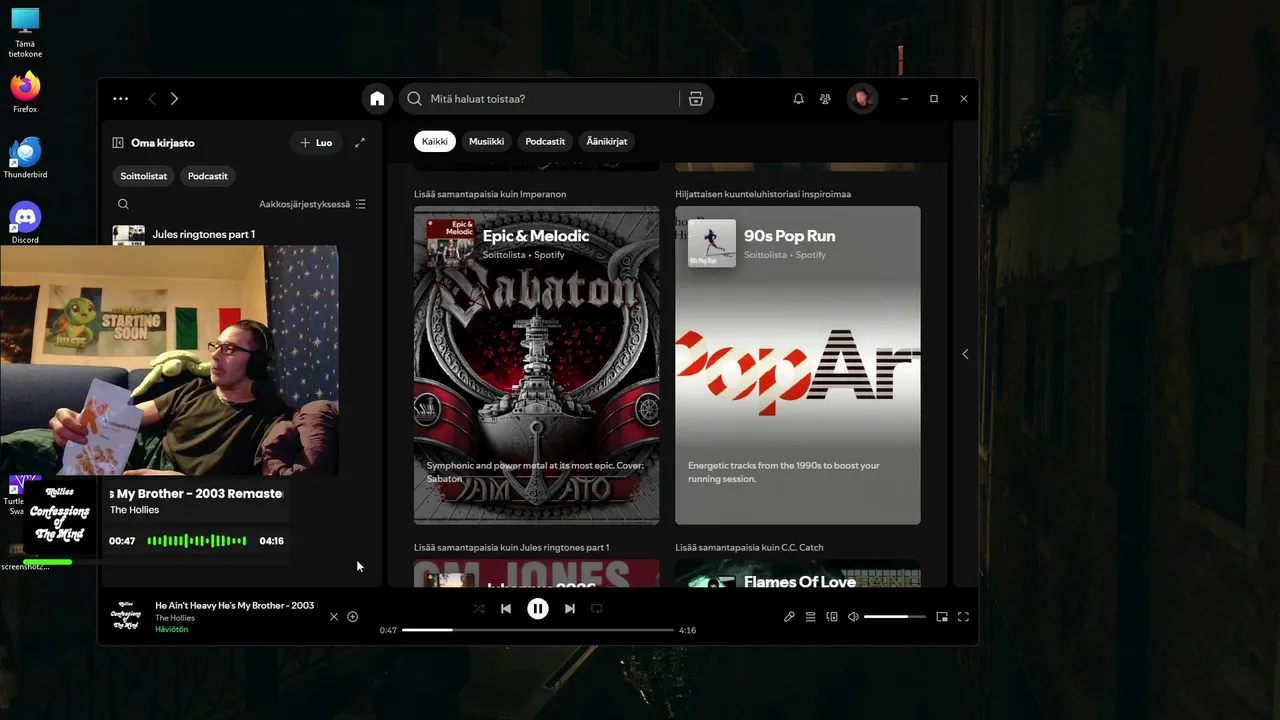The height and width of the screenshot is (720, 1280).
Task: Click 90s Pop Run small cover thumbnail
Action: pos(712,243)
